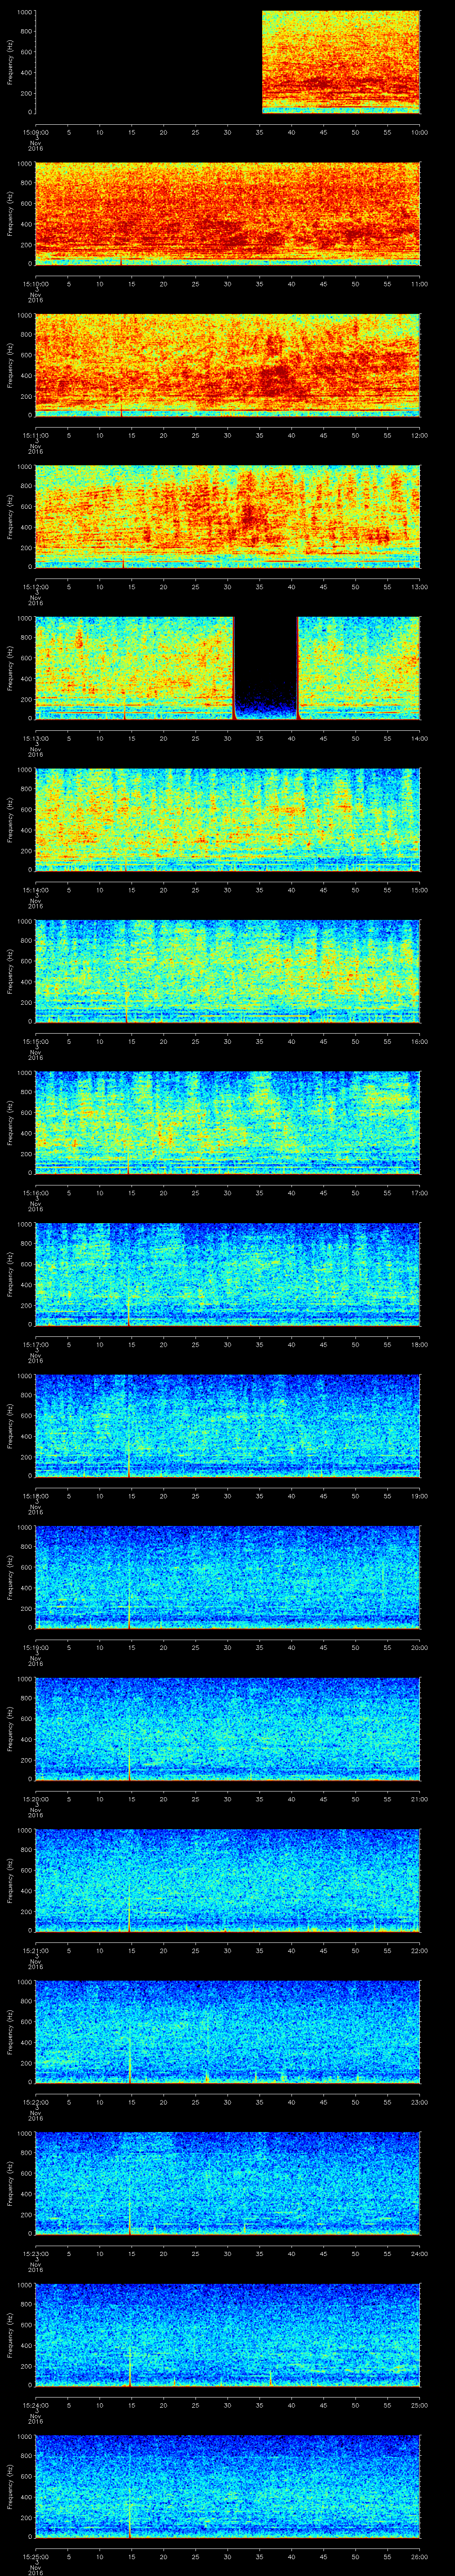455x2576 pixels.
Task: Click the 15:12:00 start time label
Action: coord(35,587)
